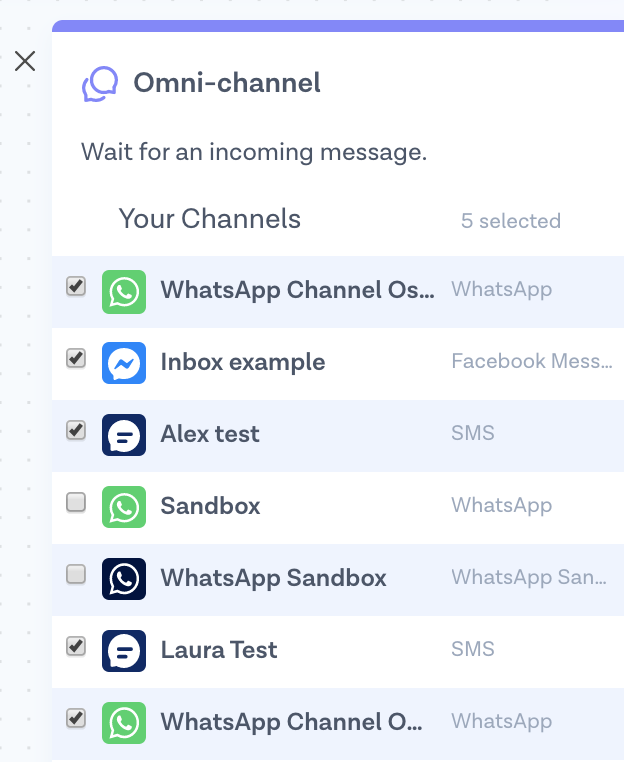
Task: Click the Laura Test channel name
Action: pyautogui.click(x=219, y=650)
